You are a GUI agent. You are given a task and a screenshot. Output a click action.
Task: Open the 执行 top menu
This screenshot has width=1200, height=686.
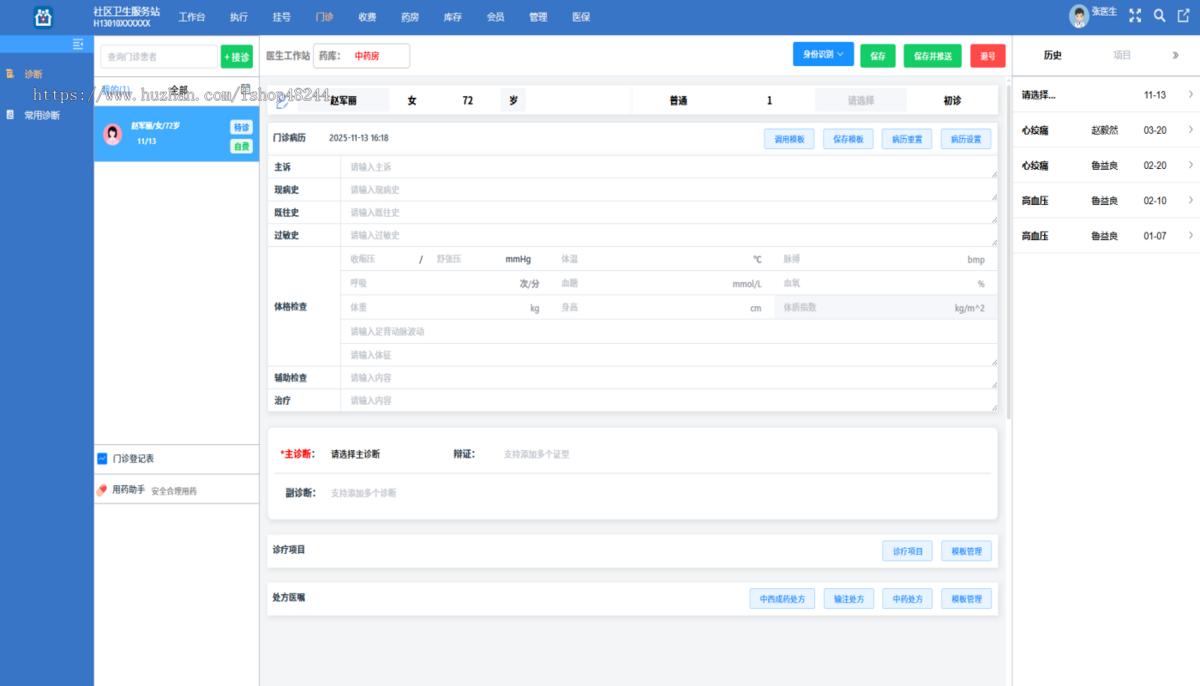pos(239,17)
